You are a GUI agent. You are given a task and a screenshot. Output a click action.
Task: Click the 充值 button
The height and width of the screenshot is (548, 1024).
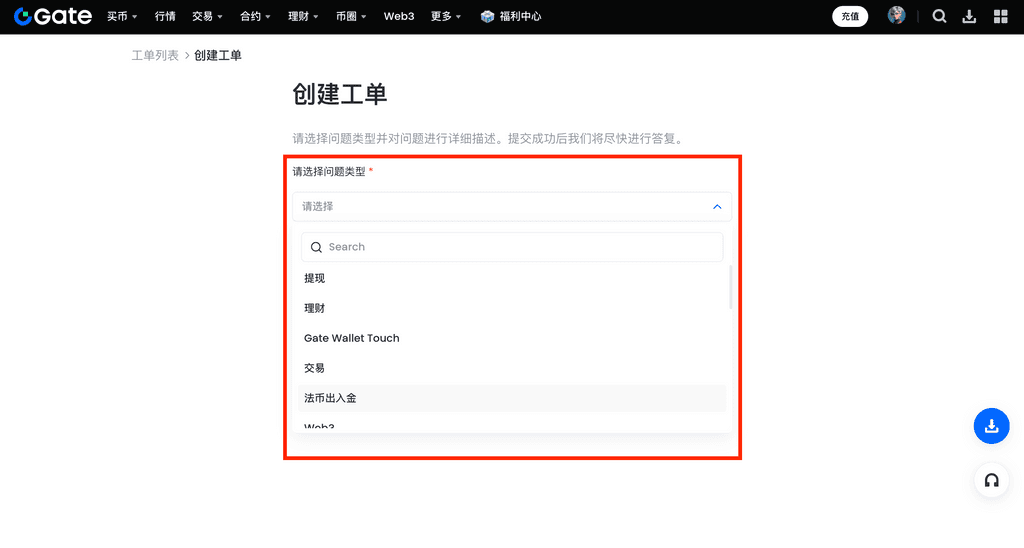850,16
